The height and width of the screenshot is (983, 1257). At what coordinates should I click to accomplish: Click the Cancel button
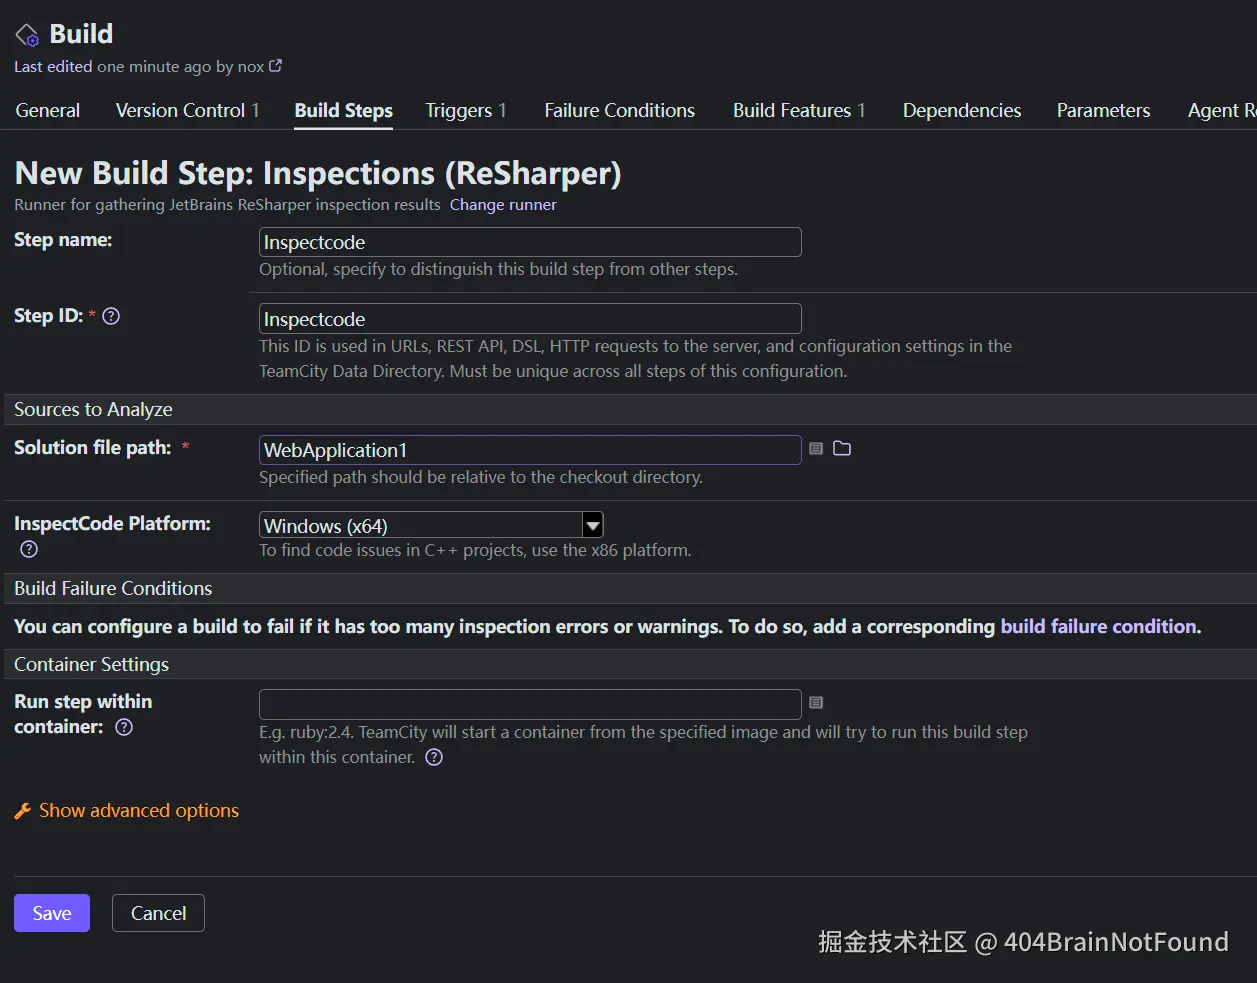point(158,913)
